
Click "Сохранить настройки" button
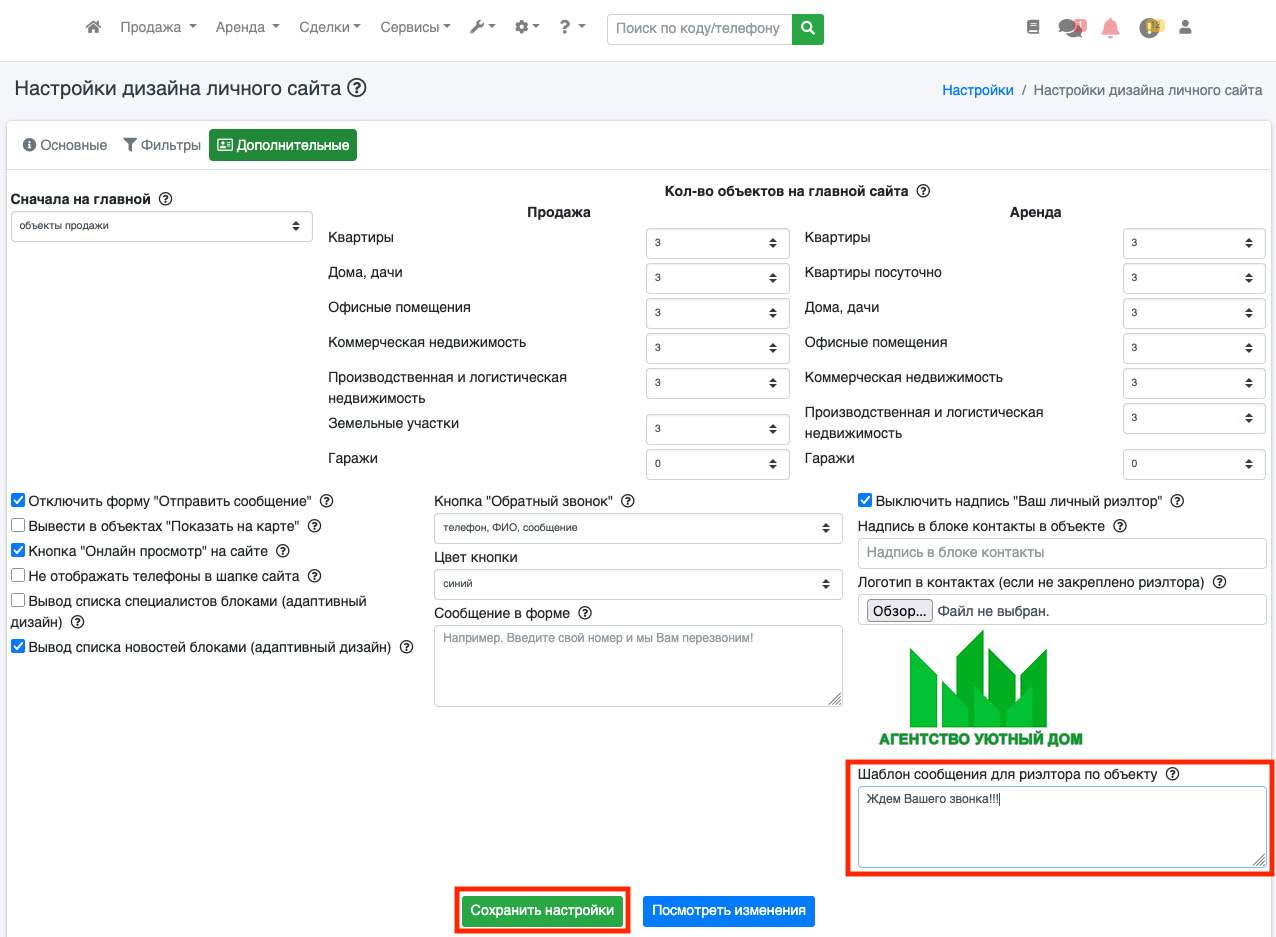pyautogui.click(x=542, y=911)
